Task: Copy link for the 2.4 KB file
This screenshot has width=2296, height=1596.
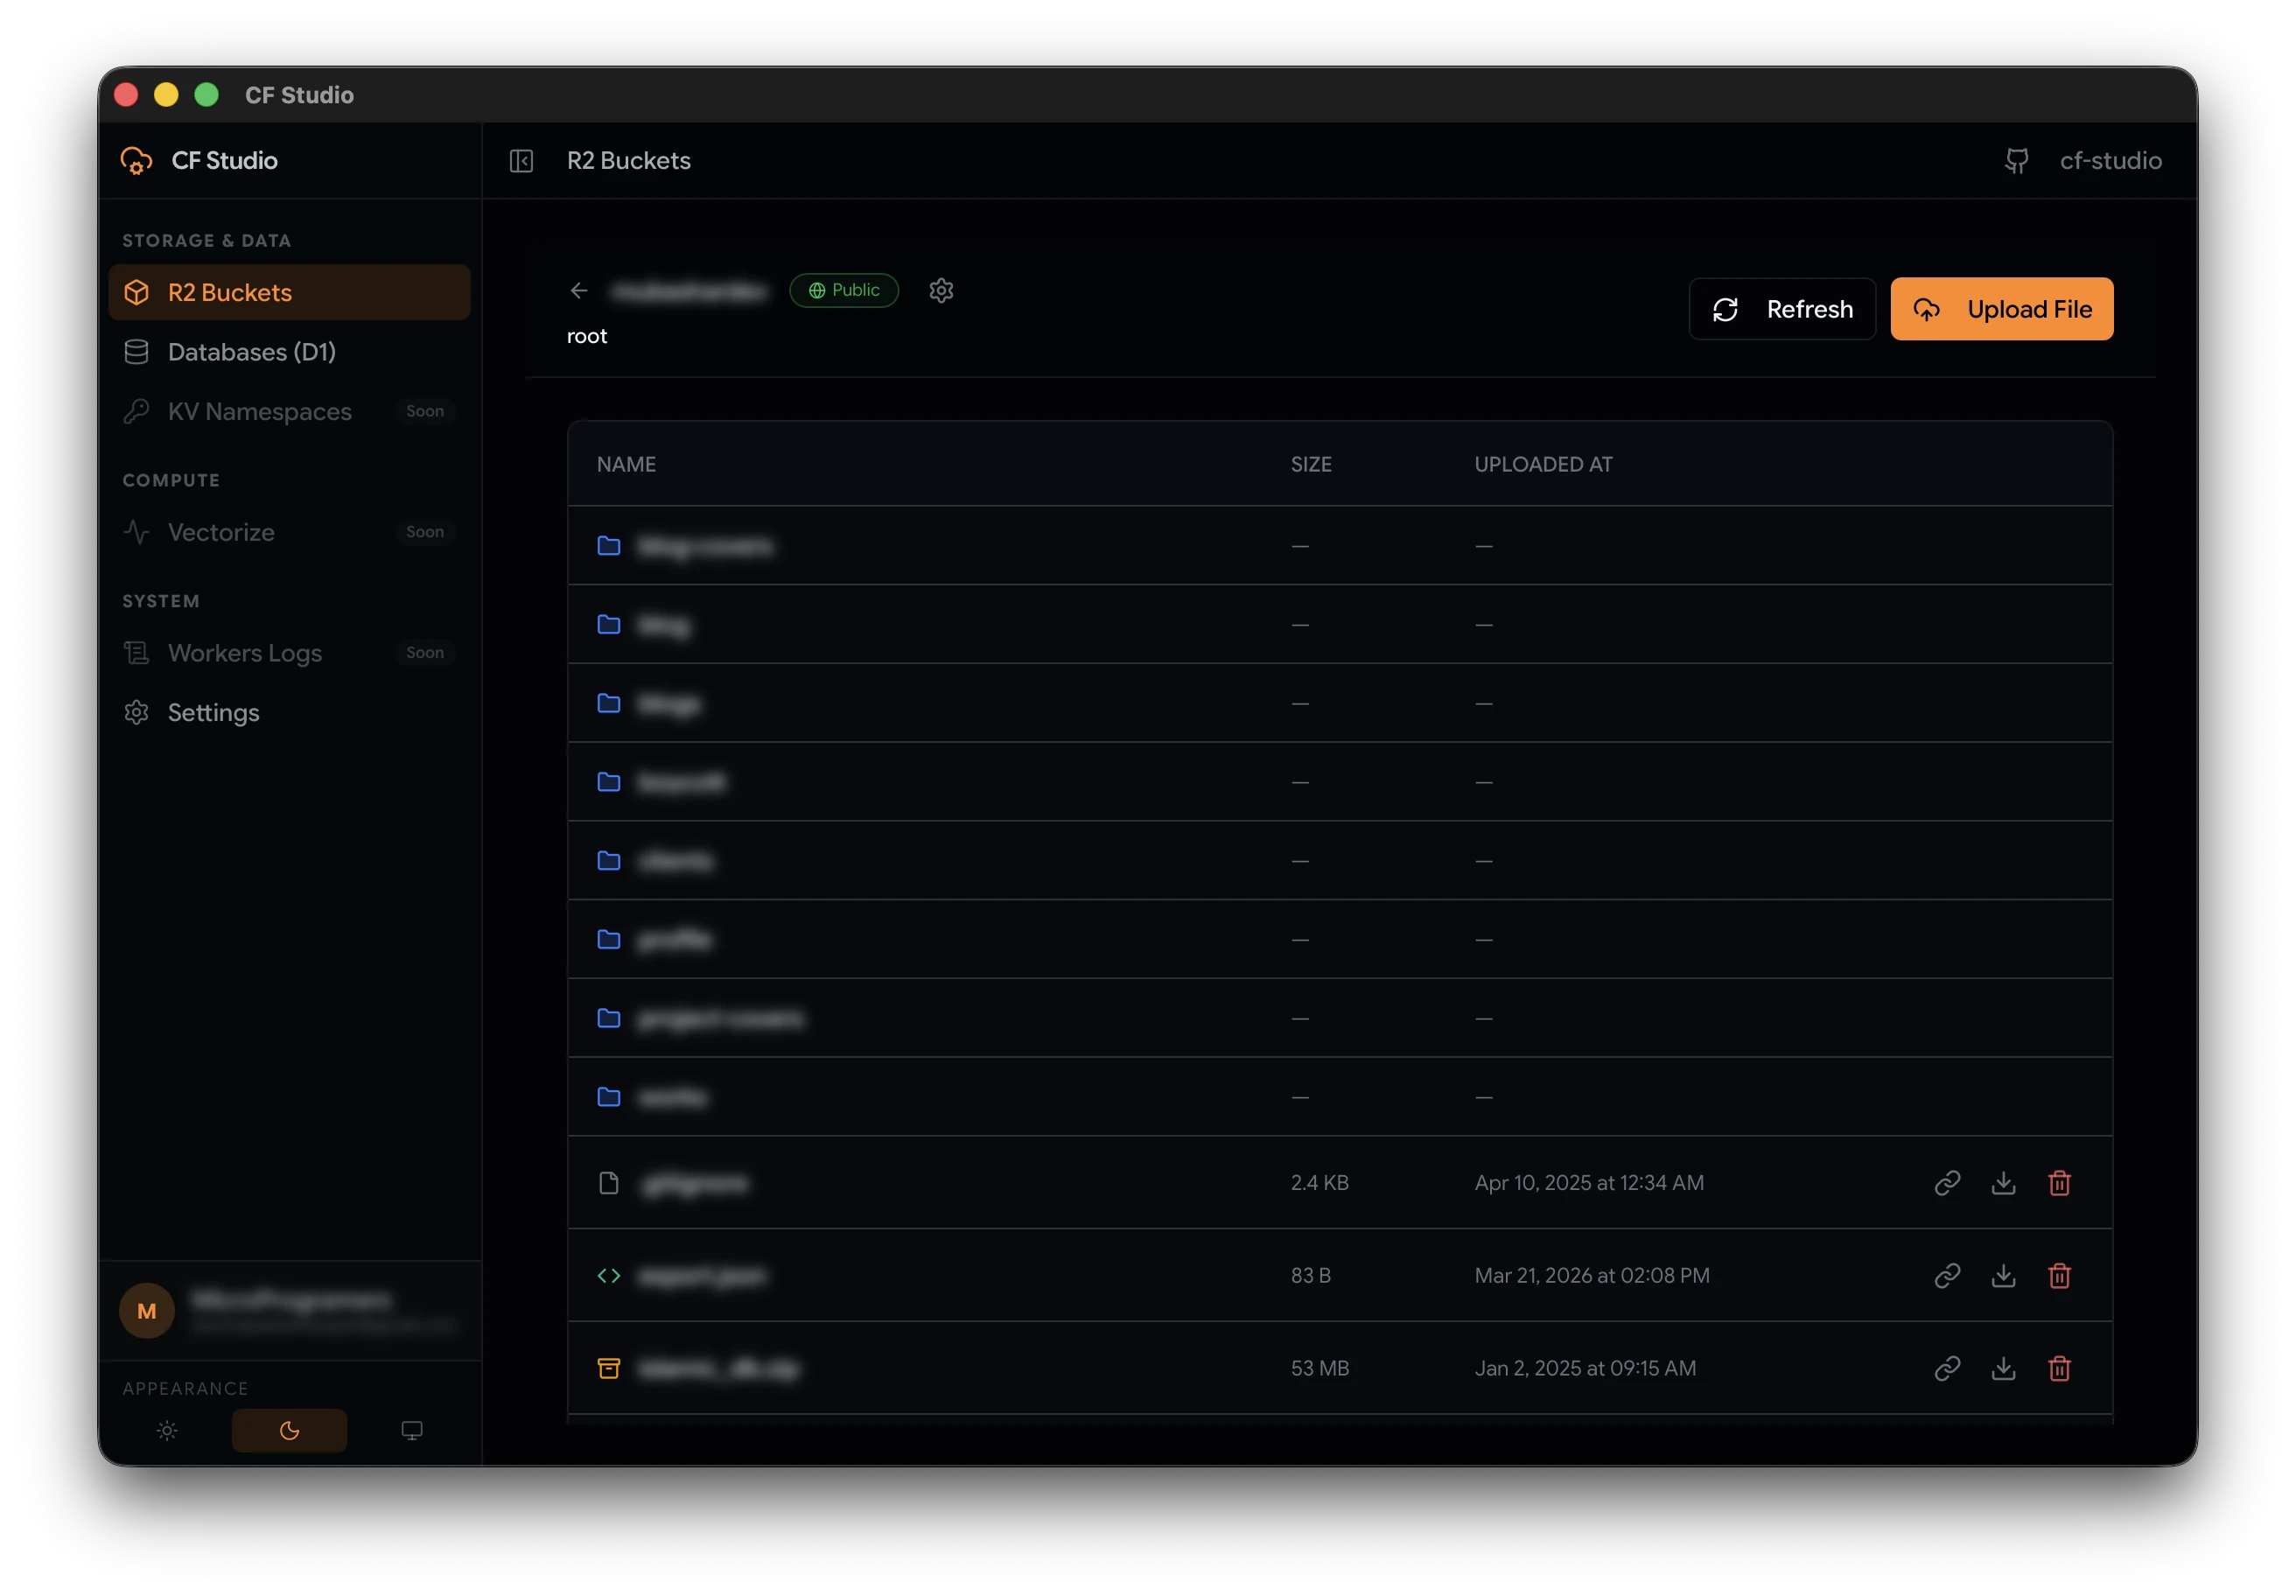Action: pos(1947,1183)
